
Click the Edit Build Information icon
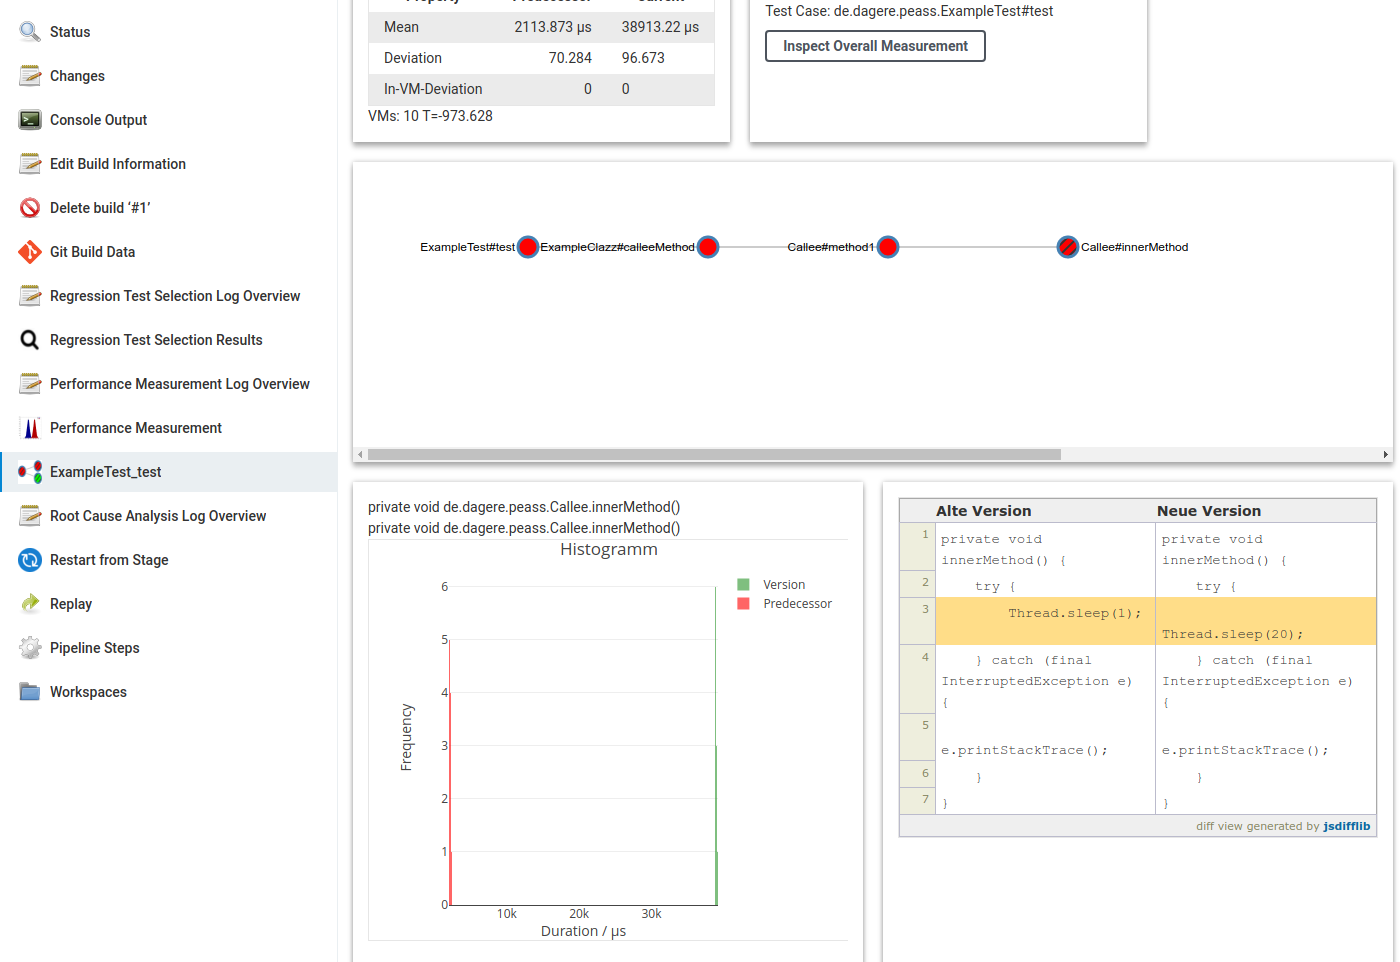pyautogui.click(x=30, y=164)
